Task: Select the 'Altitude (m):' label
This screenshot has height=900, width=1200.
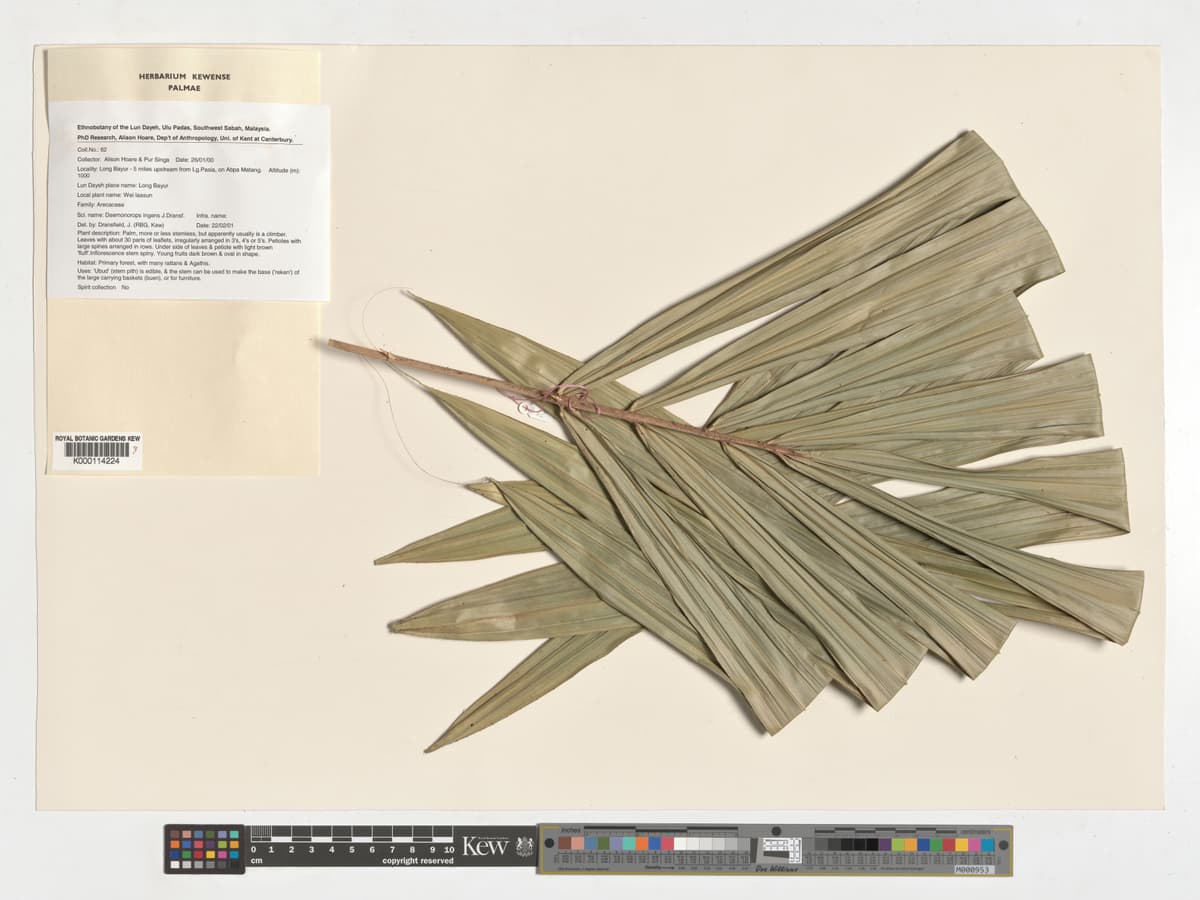Action: pos(284,170)
